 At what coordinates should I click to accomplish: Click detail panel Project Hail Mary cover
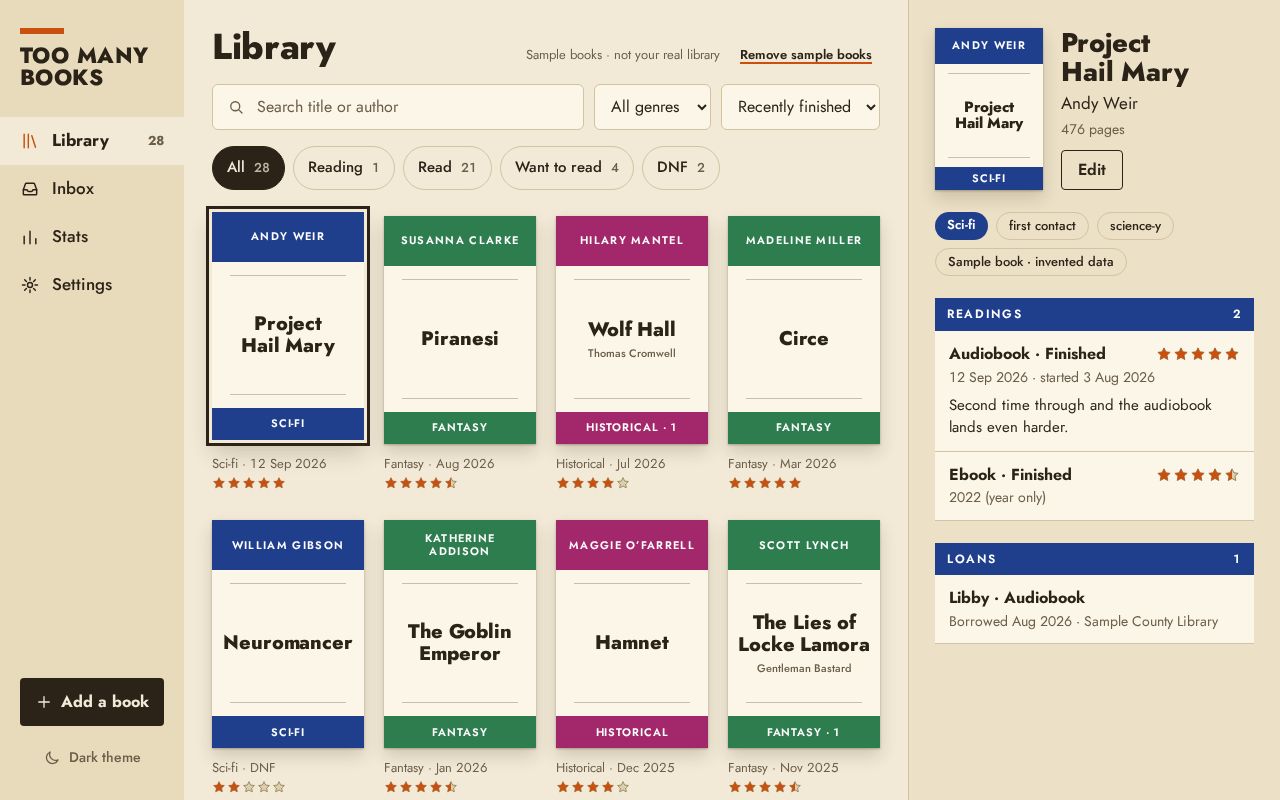pos(989,109)
